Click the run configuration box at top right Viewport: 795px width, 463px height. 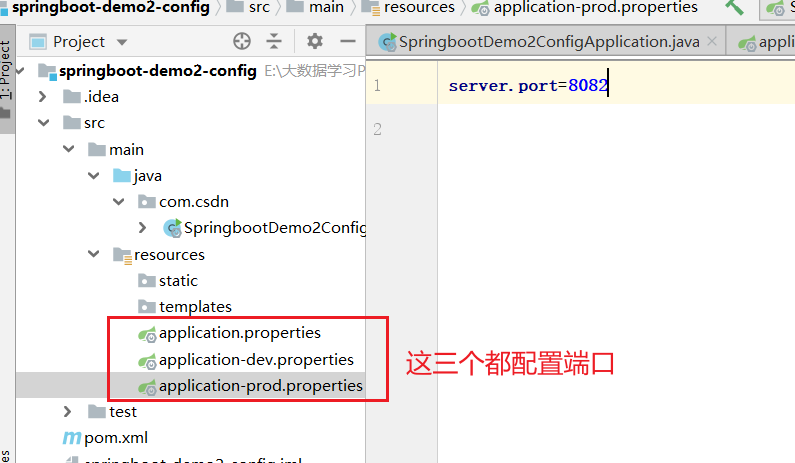click(777, 9)
